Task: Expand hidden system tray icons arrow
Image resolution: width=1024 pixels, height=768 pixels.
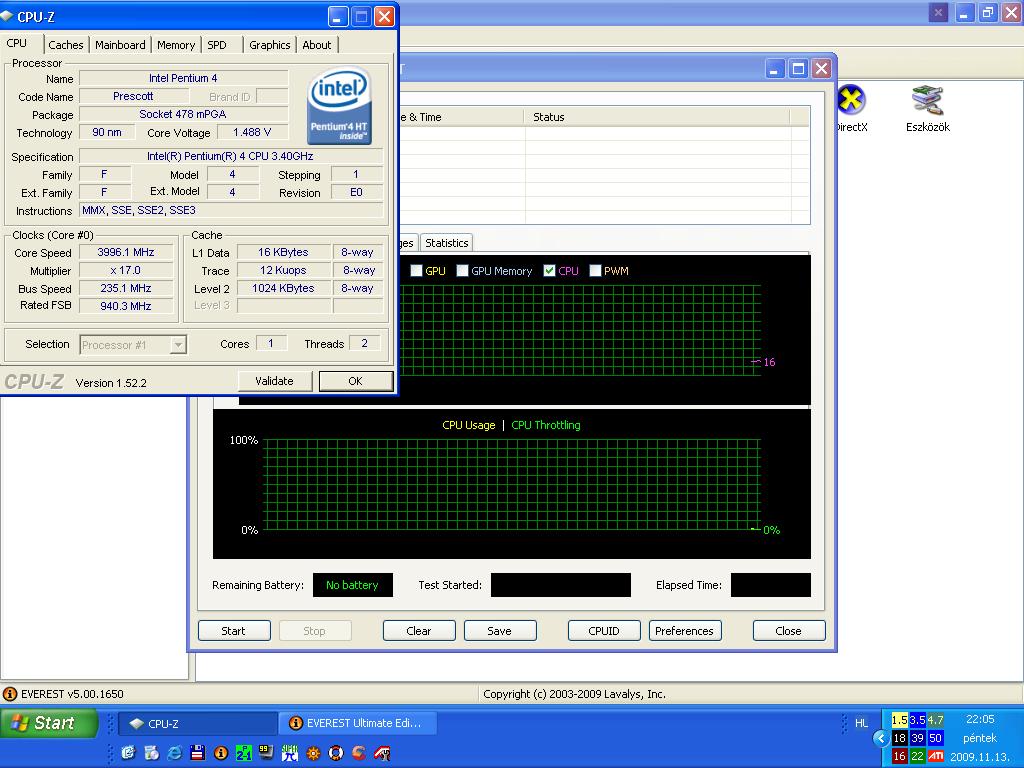Action: [880, 738]
